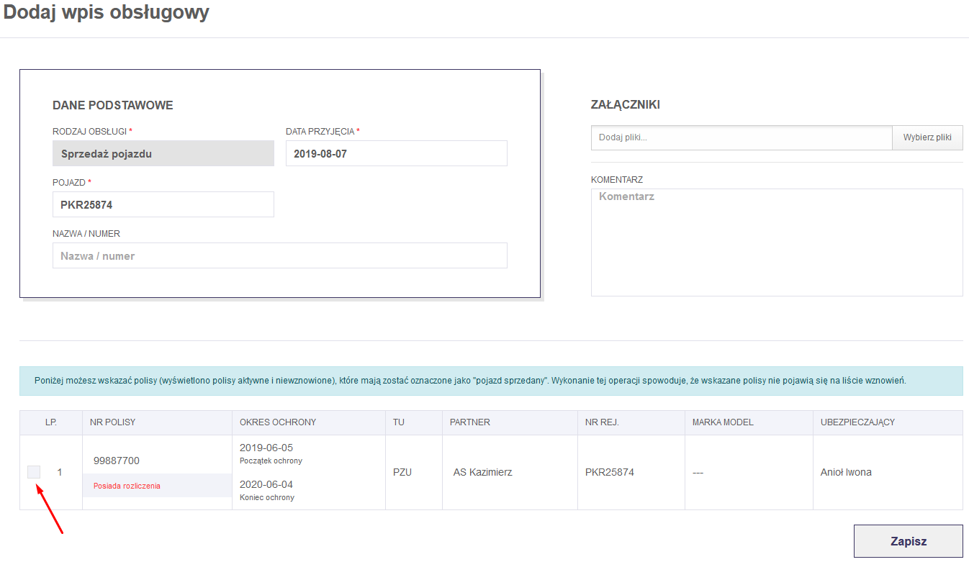969x562 pixels.
Task: Focus the Nazwa / numer input
Action: coord(279,256)
